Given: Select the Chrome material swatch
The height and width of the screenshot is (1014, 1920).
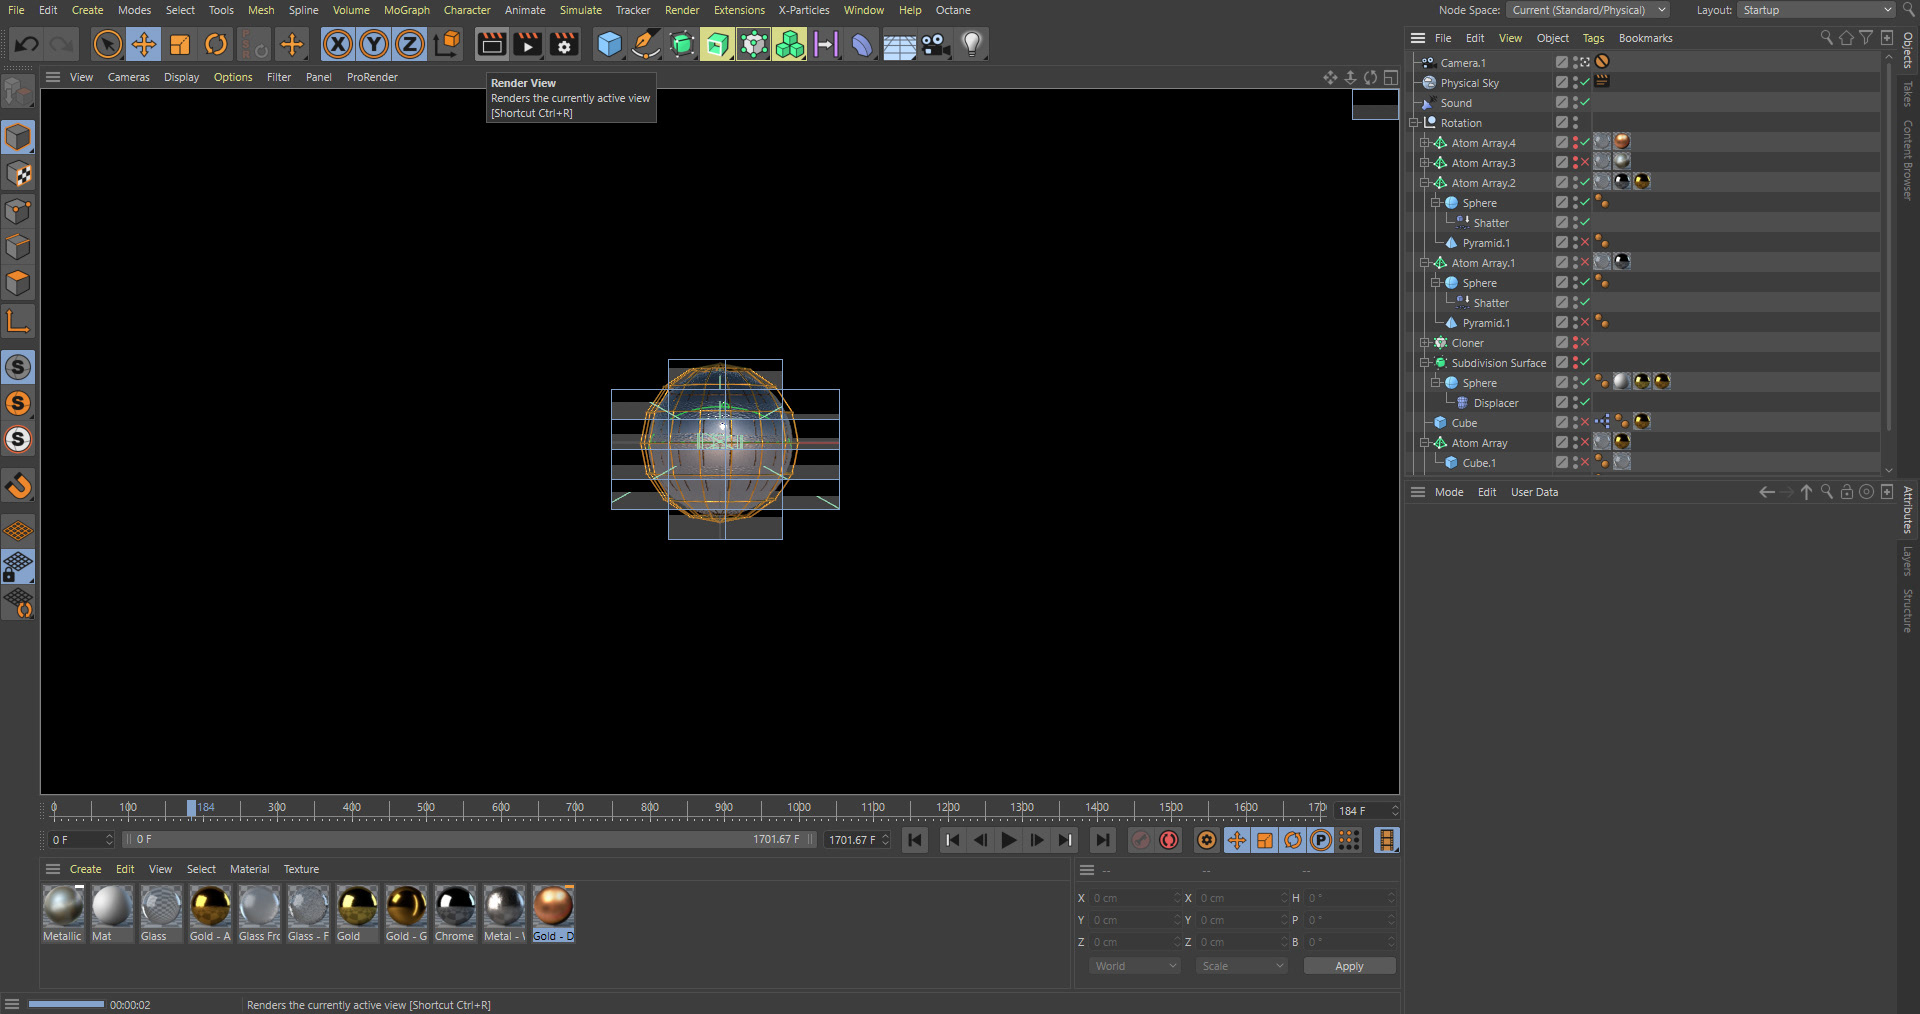Looking at the screenshot, I should tap(455, 913).
